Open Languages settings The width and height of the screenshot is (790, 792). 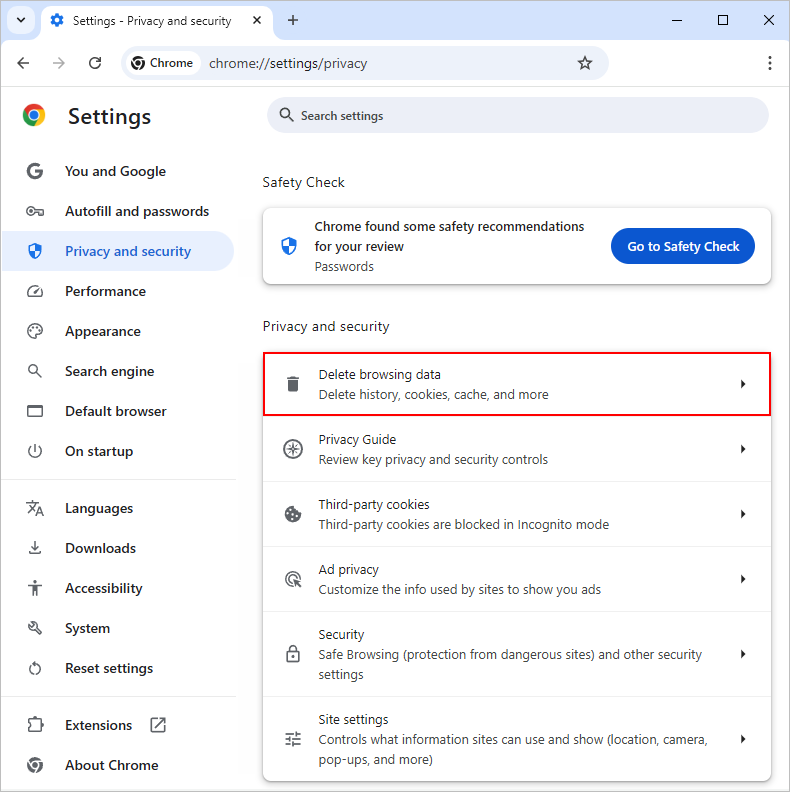[x=118, y=508]
